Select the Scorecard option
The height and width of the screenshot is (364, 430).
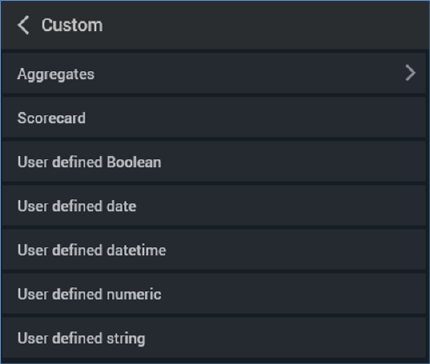click(214, 118)
